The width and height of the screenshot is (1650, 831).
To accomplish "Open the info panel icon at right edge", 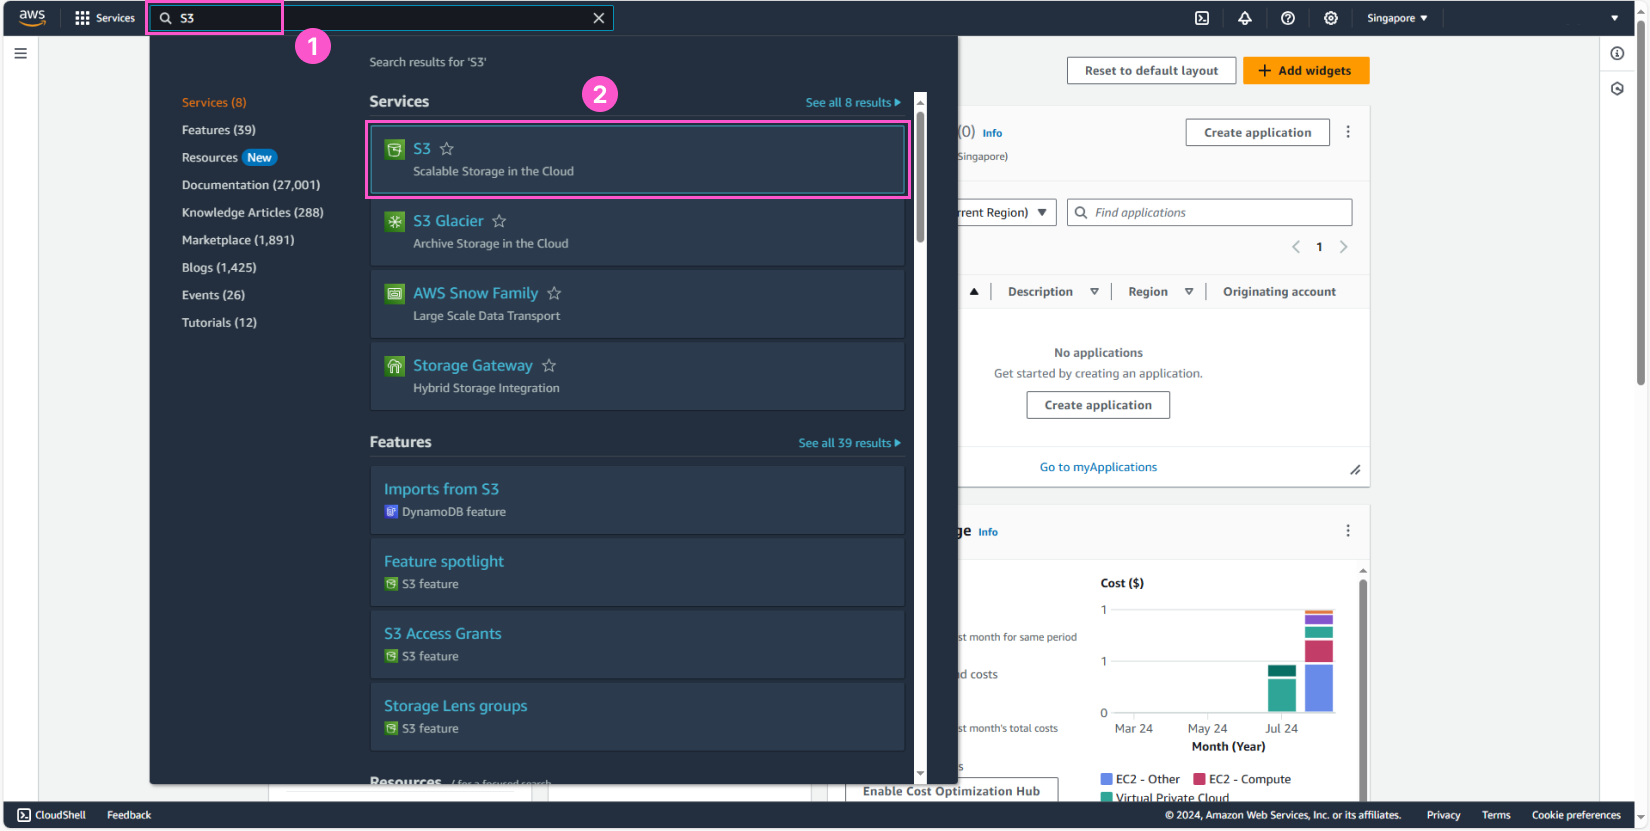I will pyautogui.click(x=1617, y=53).
